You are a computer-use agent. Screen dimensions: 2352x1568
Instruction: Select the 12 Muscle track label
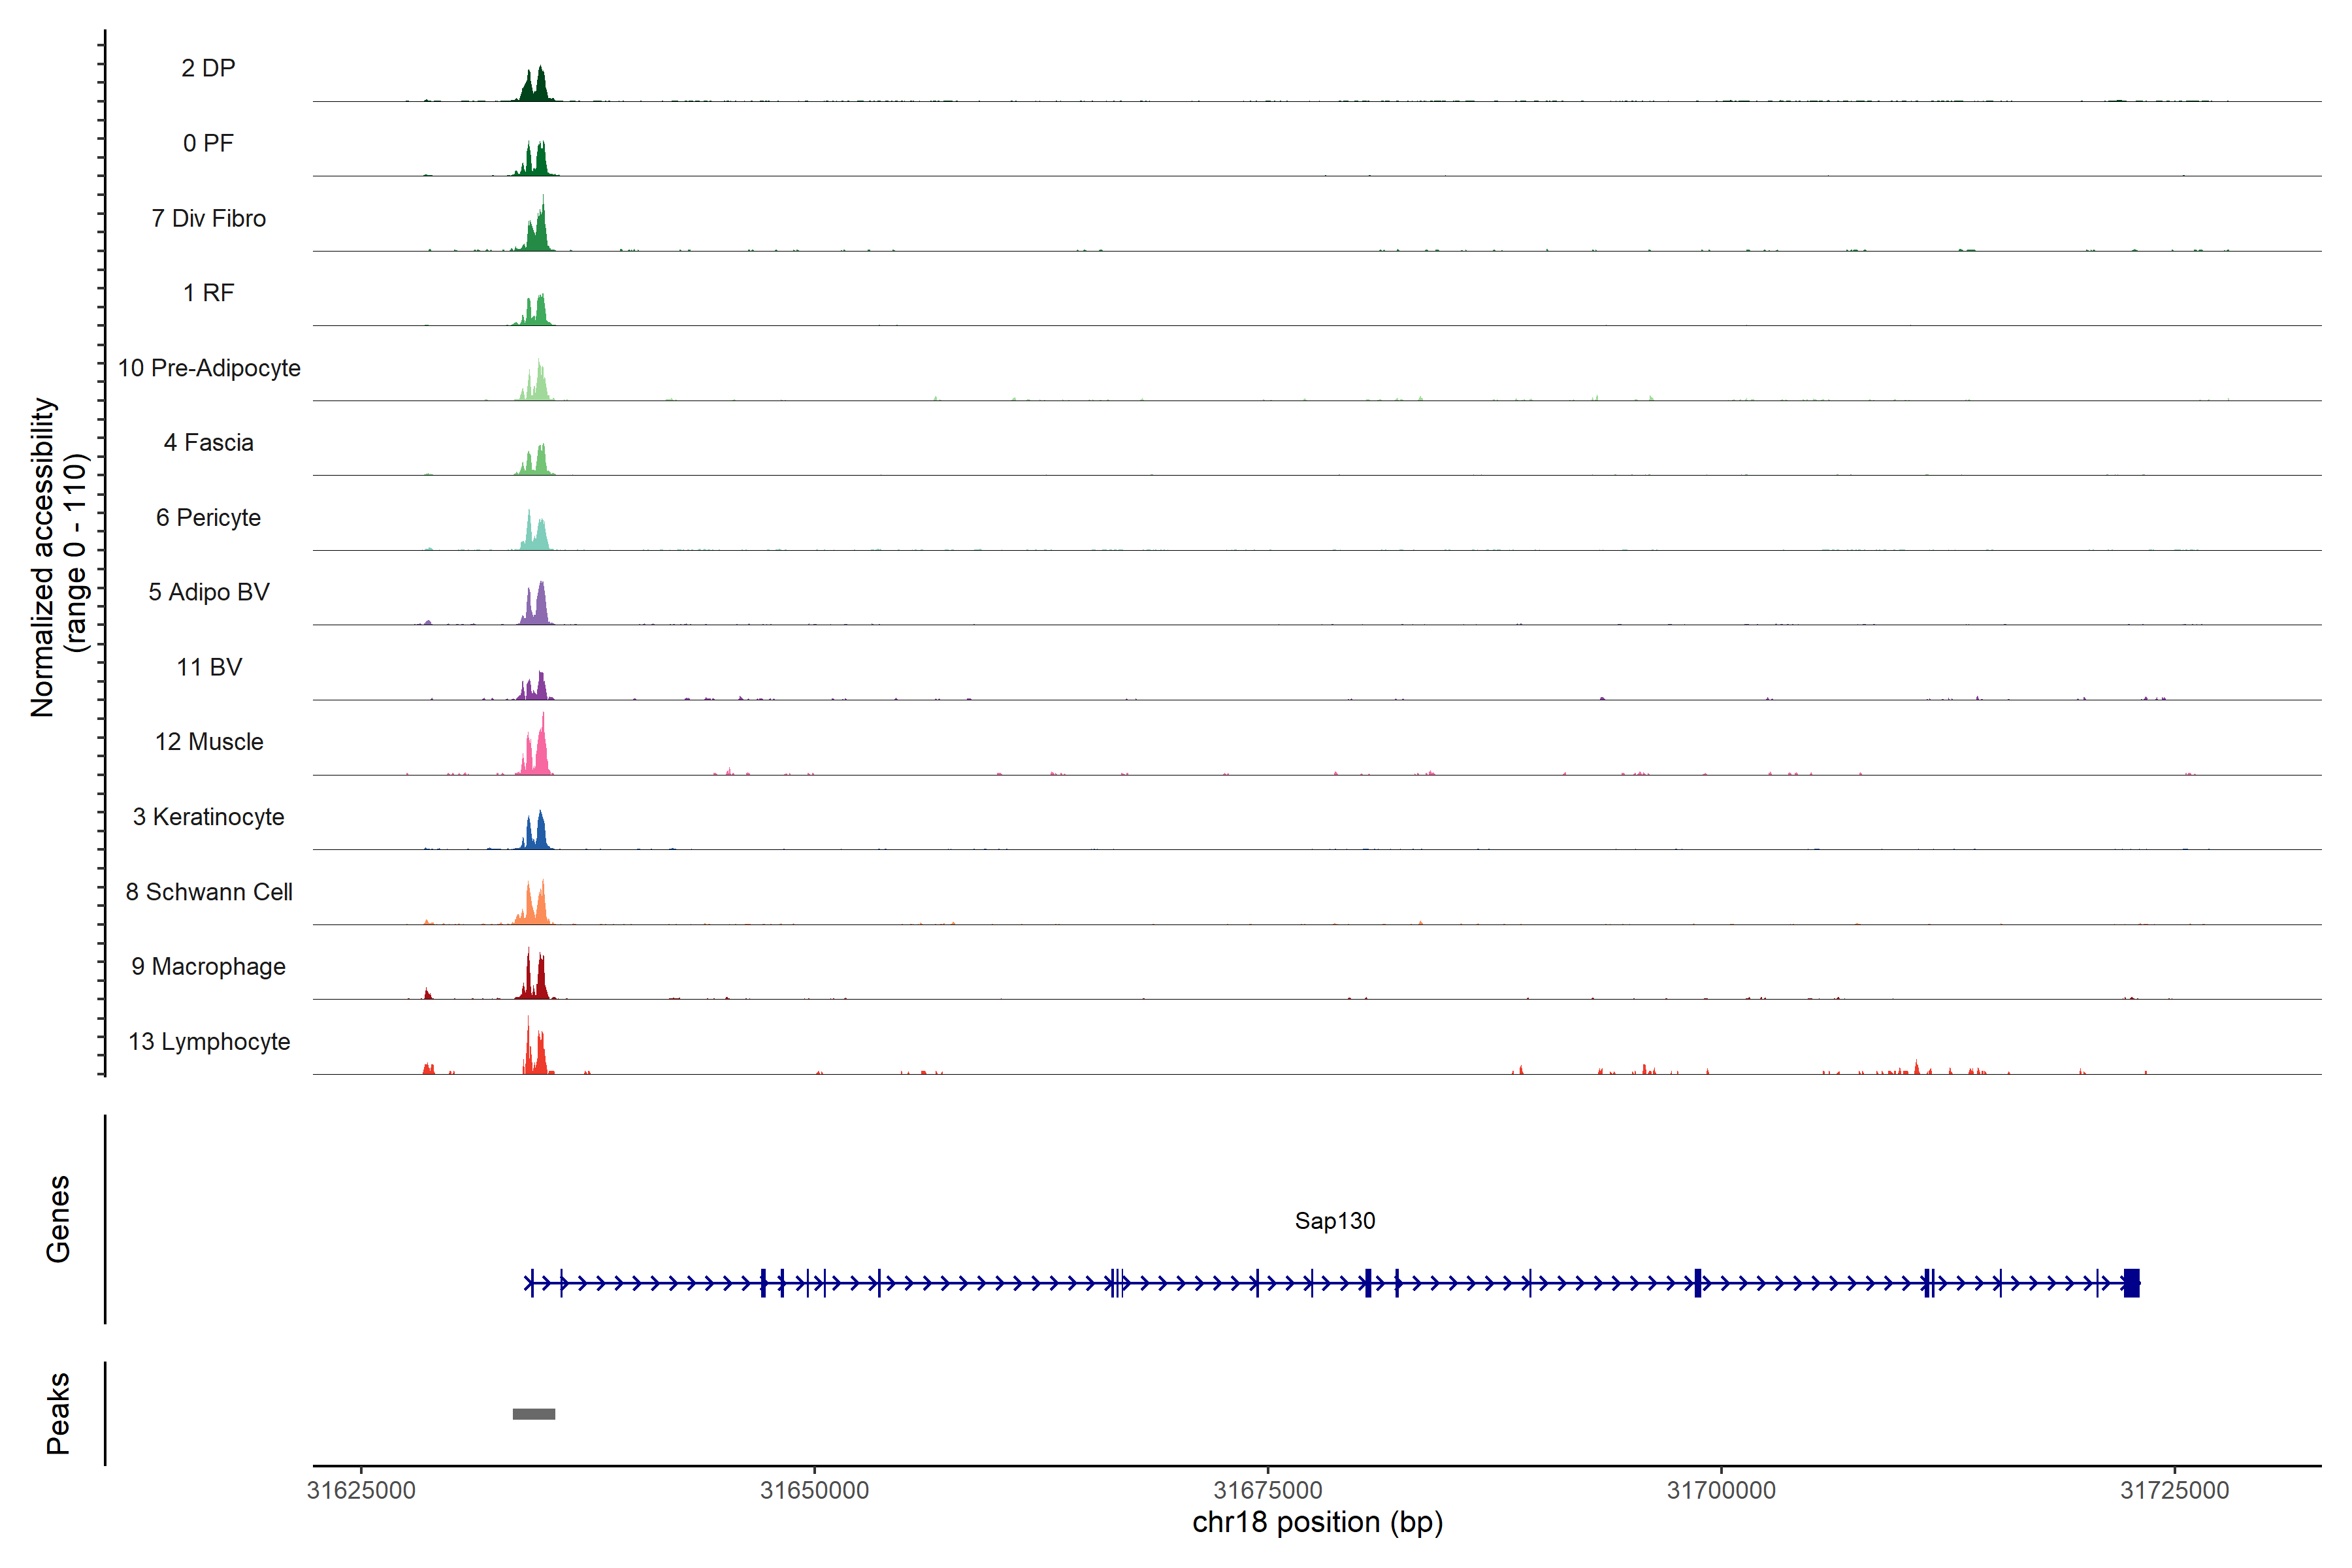click(x=208, y=742)
